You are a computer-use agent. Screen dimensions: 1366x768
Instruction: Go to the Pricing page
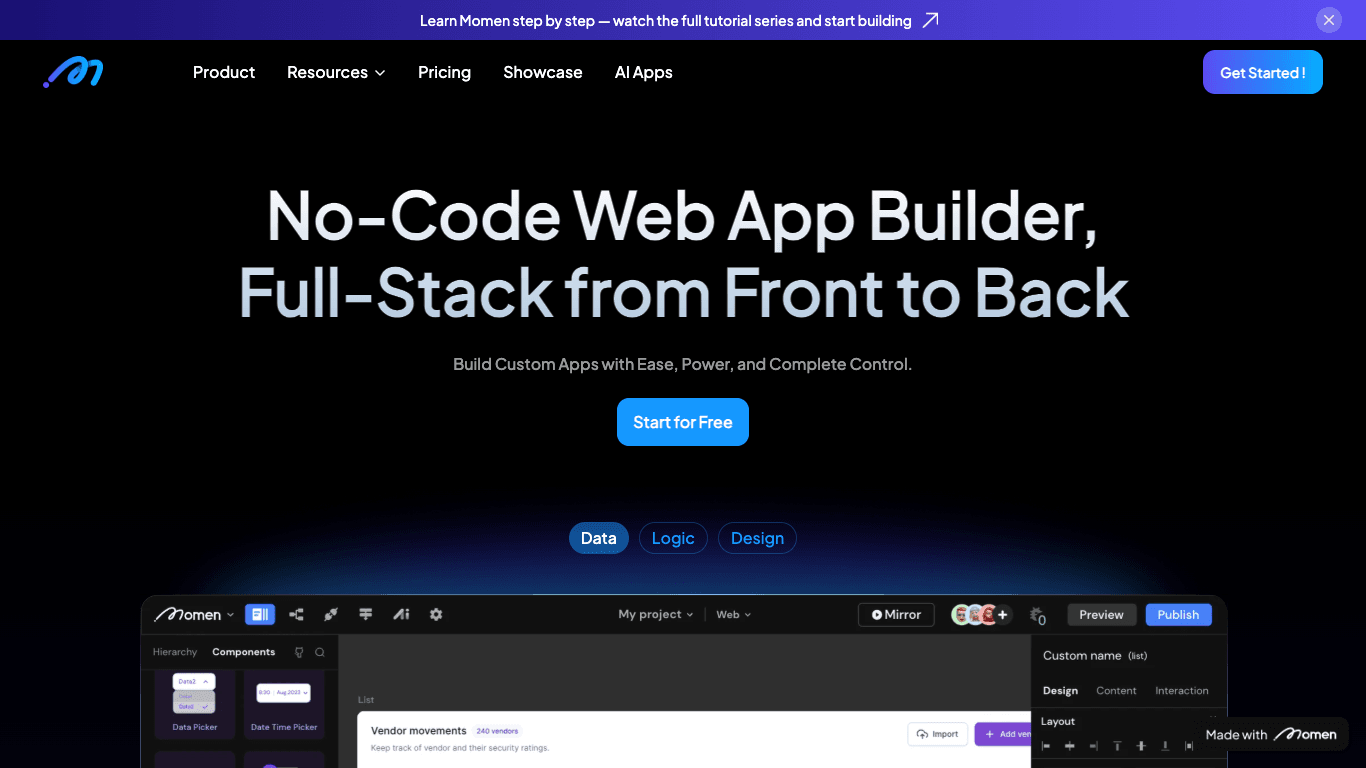[444, 72]
